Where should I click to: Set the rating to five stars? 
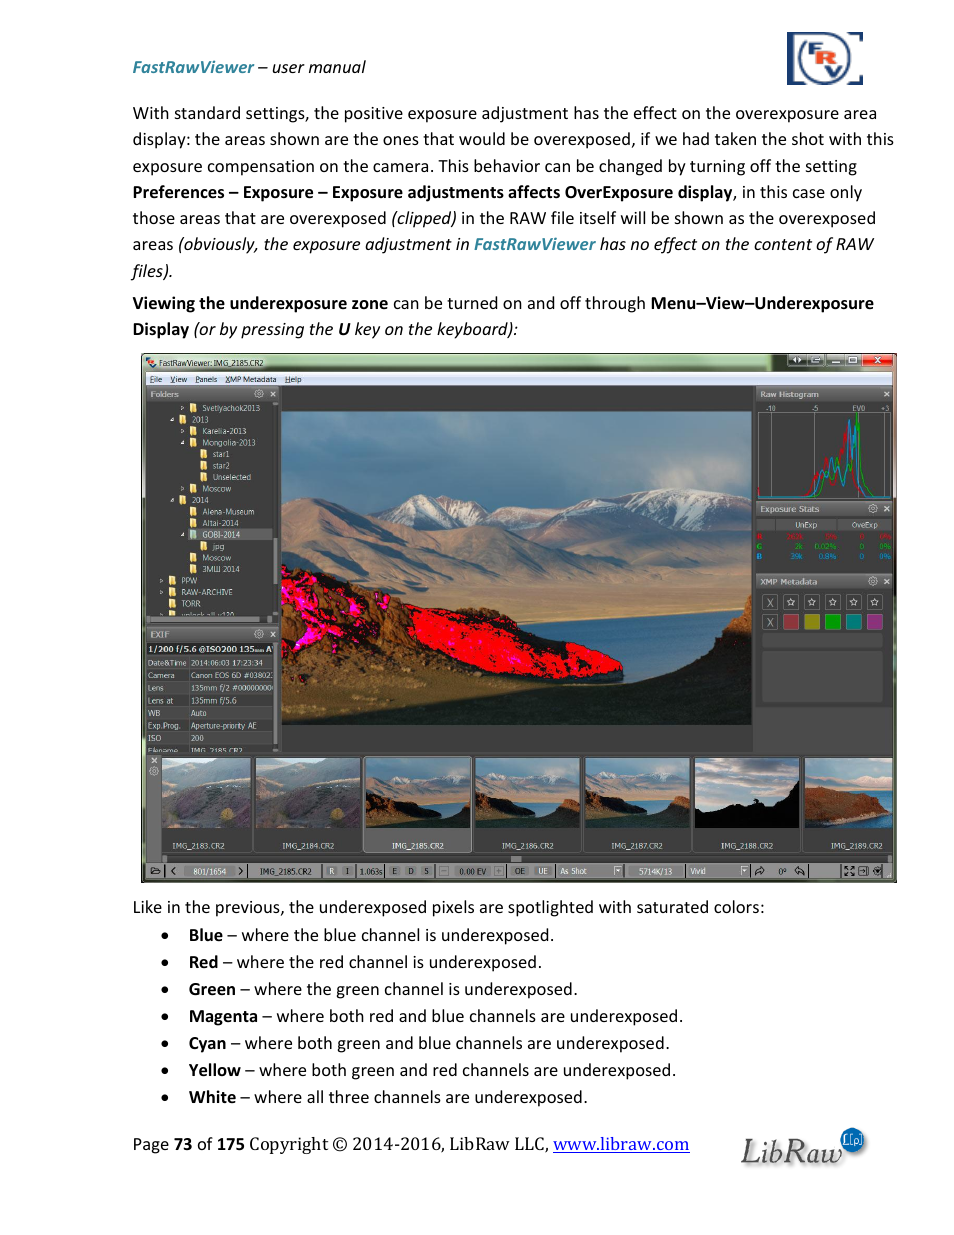pyautogui.click(x=875, y=602)
